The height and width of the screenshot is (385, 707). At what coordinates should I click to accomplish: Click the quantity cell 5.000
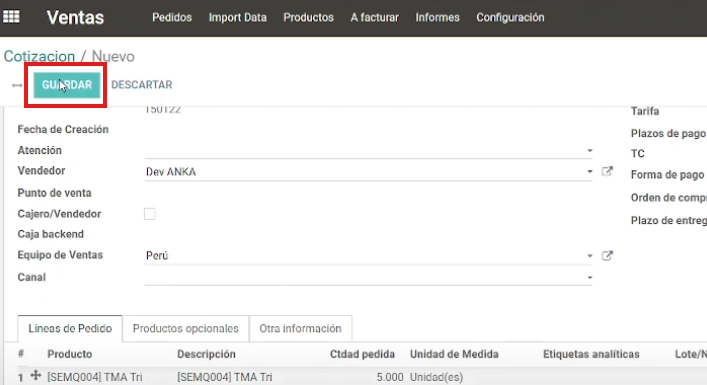pyautogui.click(x=390, y=377)
